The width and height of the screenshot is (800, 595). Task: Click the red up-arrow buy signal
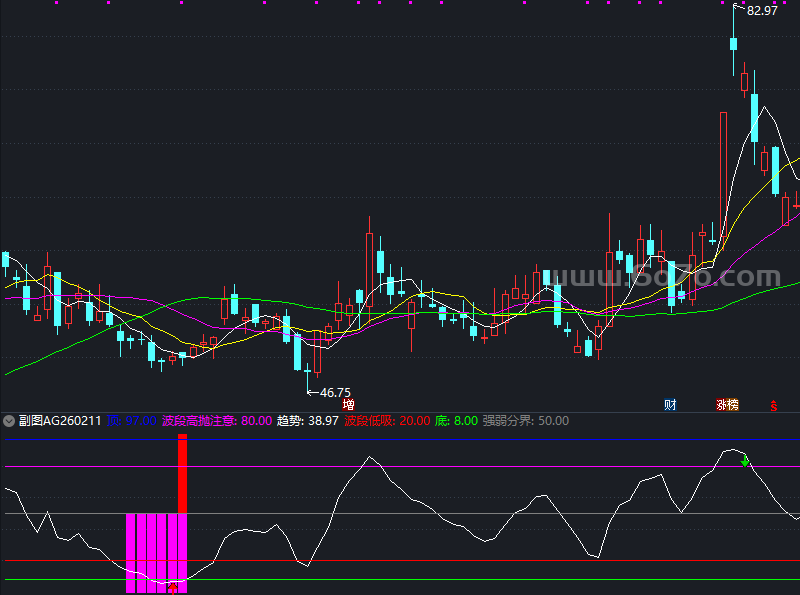point(173,587)
